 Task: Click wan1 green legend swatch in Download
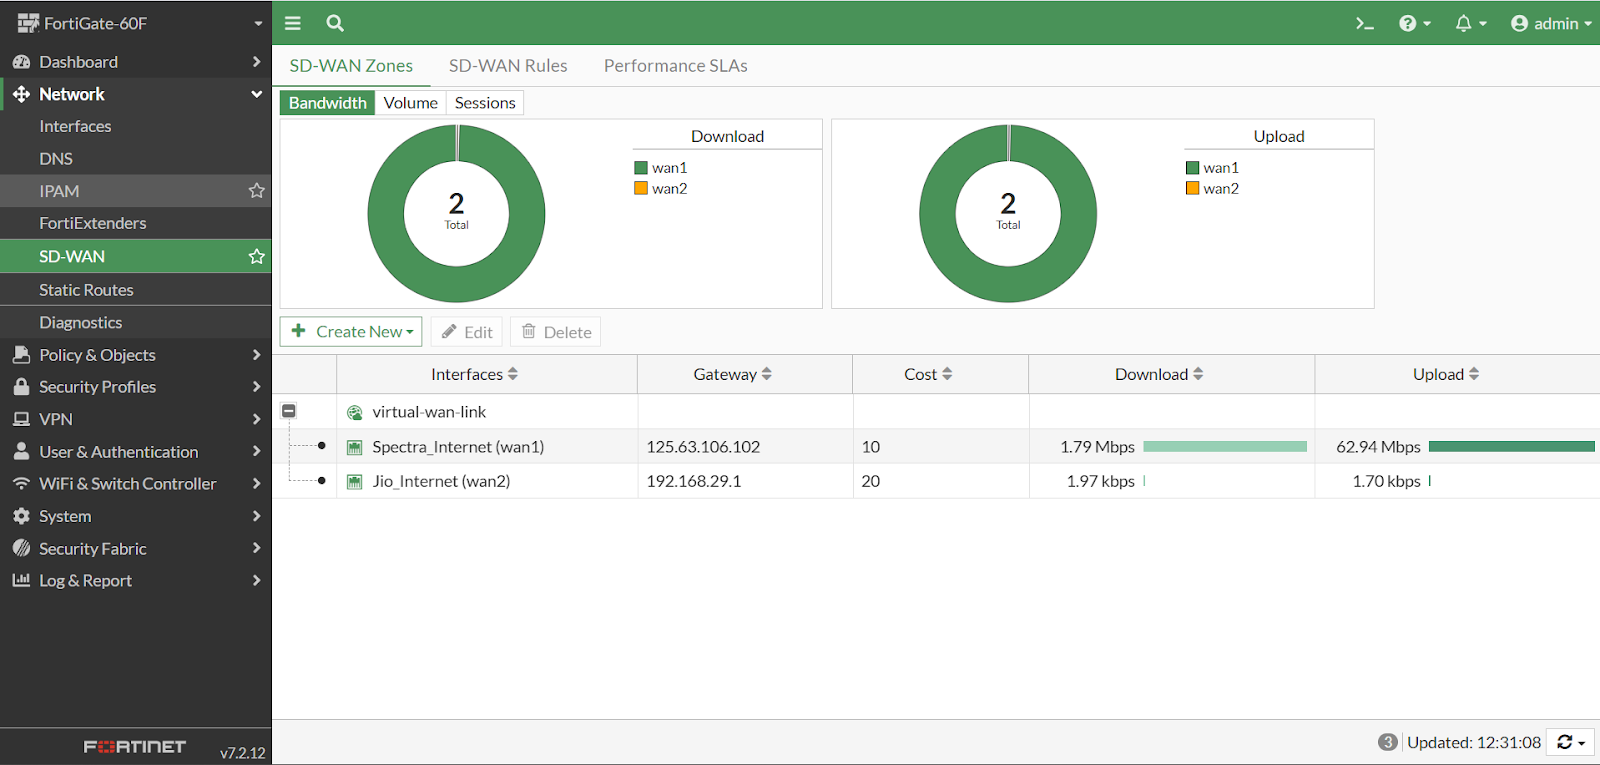point(641,168)
